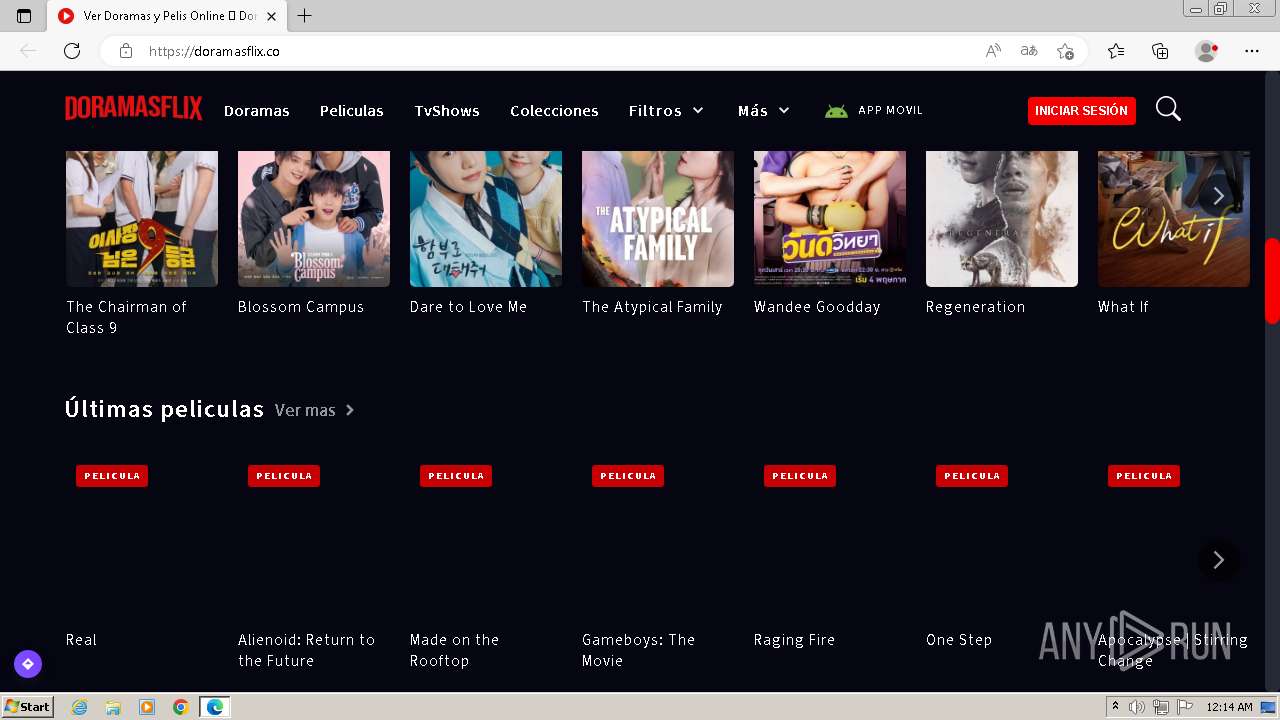The width and height of the screenshot is (1280, 720).
Task: Open the Peliculas menu item
Action: coord(352,111)
